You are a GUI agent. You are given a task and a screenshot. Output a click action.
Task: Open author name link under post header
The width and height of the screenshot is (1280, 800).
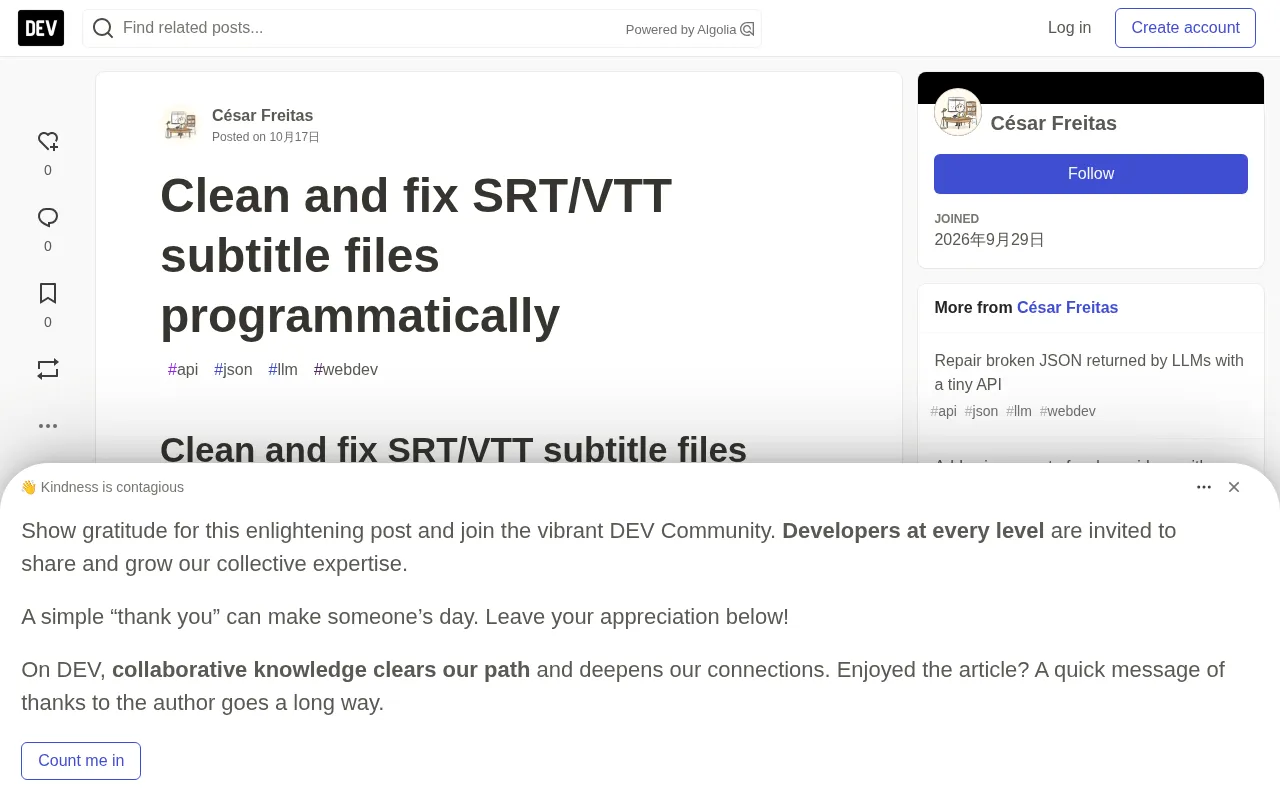tap(262, 115)
